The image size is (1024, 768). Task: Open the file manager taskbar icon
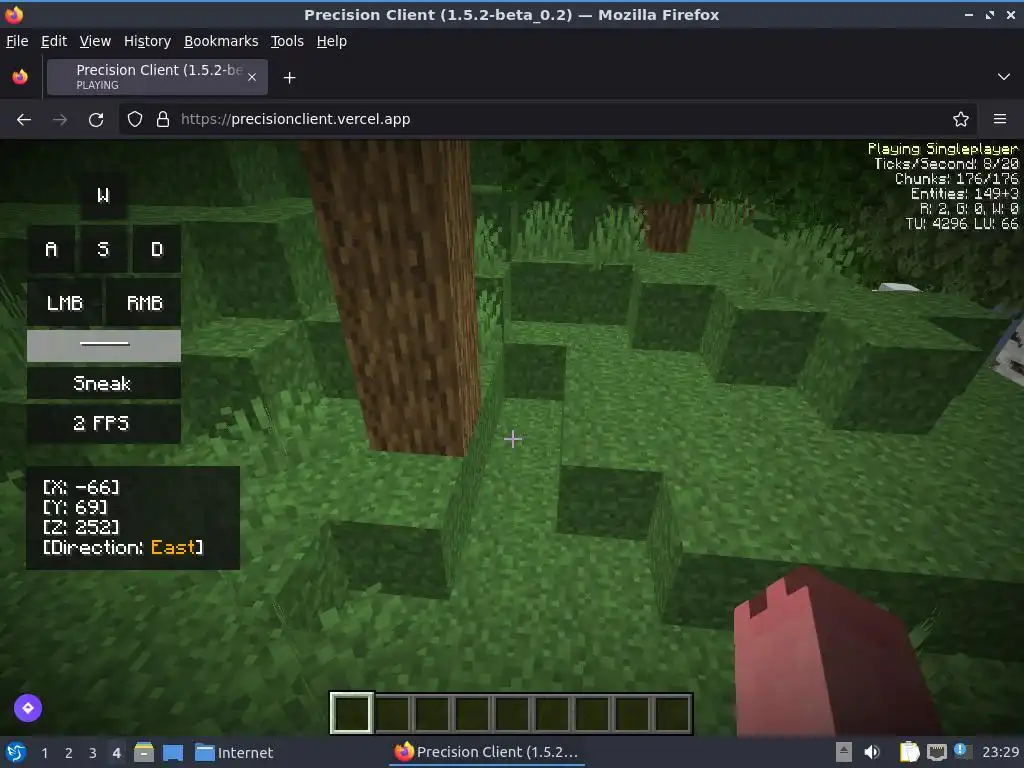[144, 752]
